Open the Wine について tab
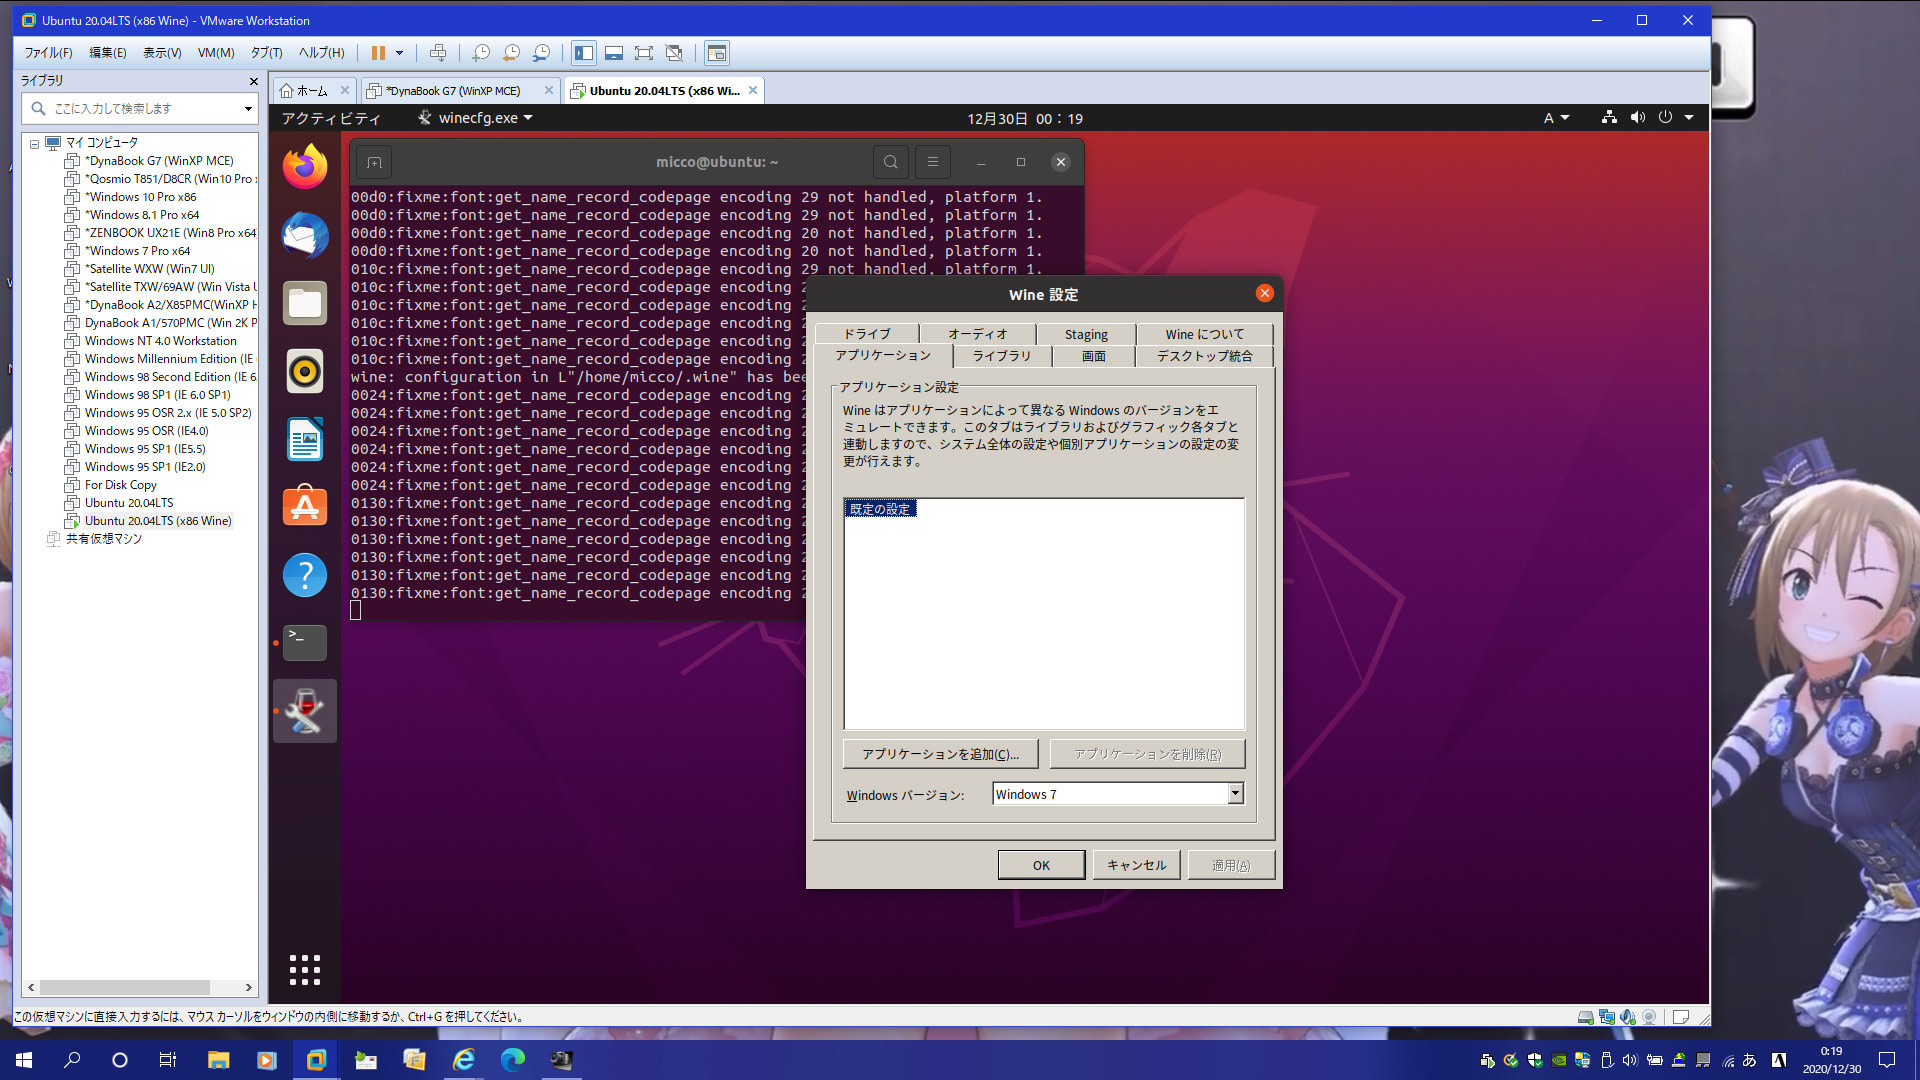 (1204, 334)
